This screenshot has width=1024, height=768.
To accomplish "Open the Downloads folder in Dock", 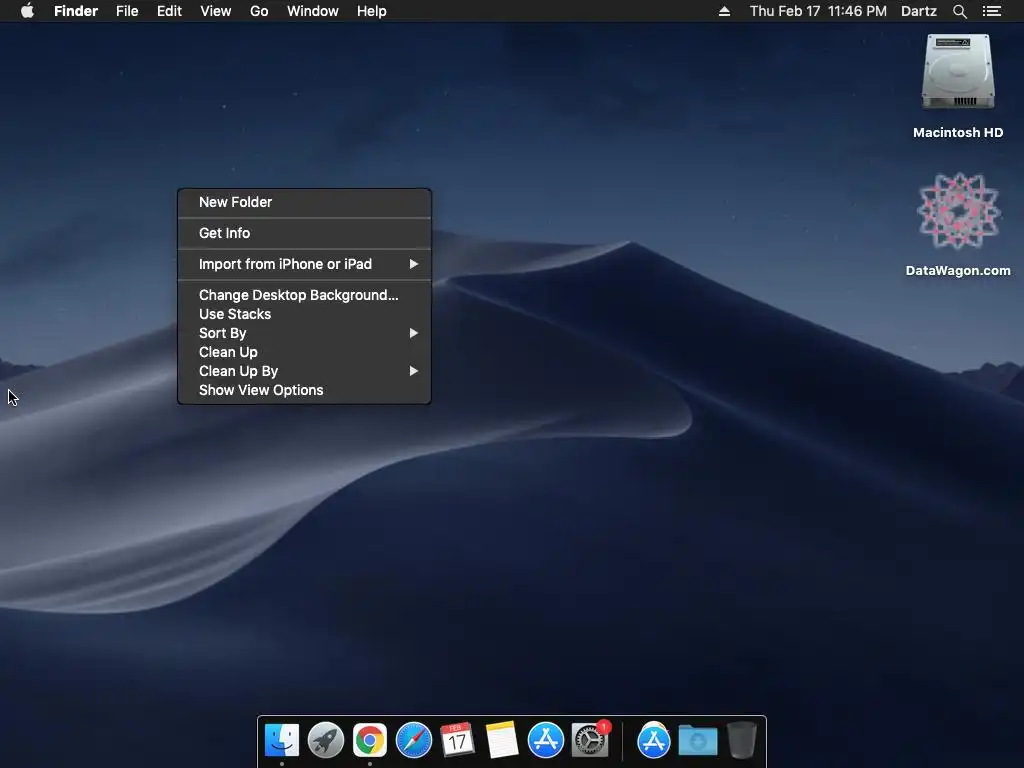I will [x=697, y=741].
